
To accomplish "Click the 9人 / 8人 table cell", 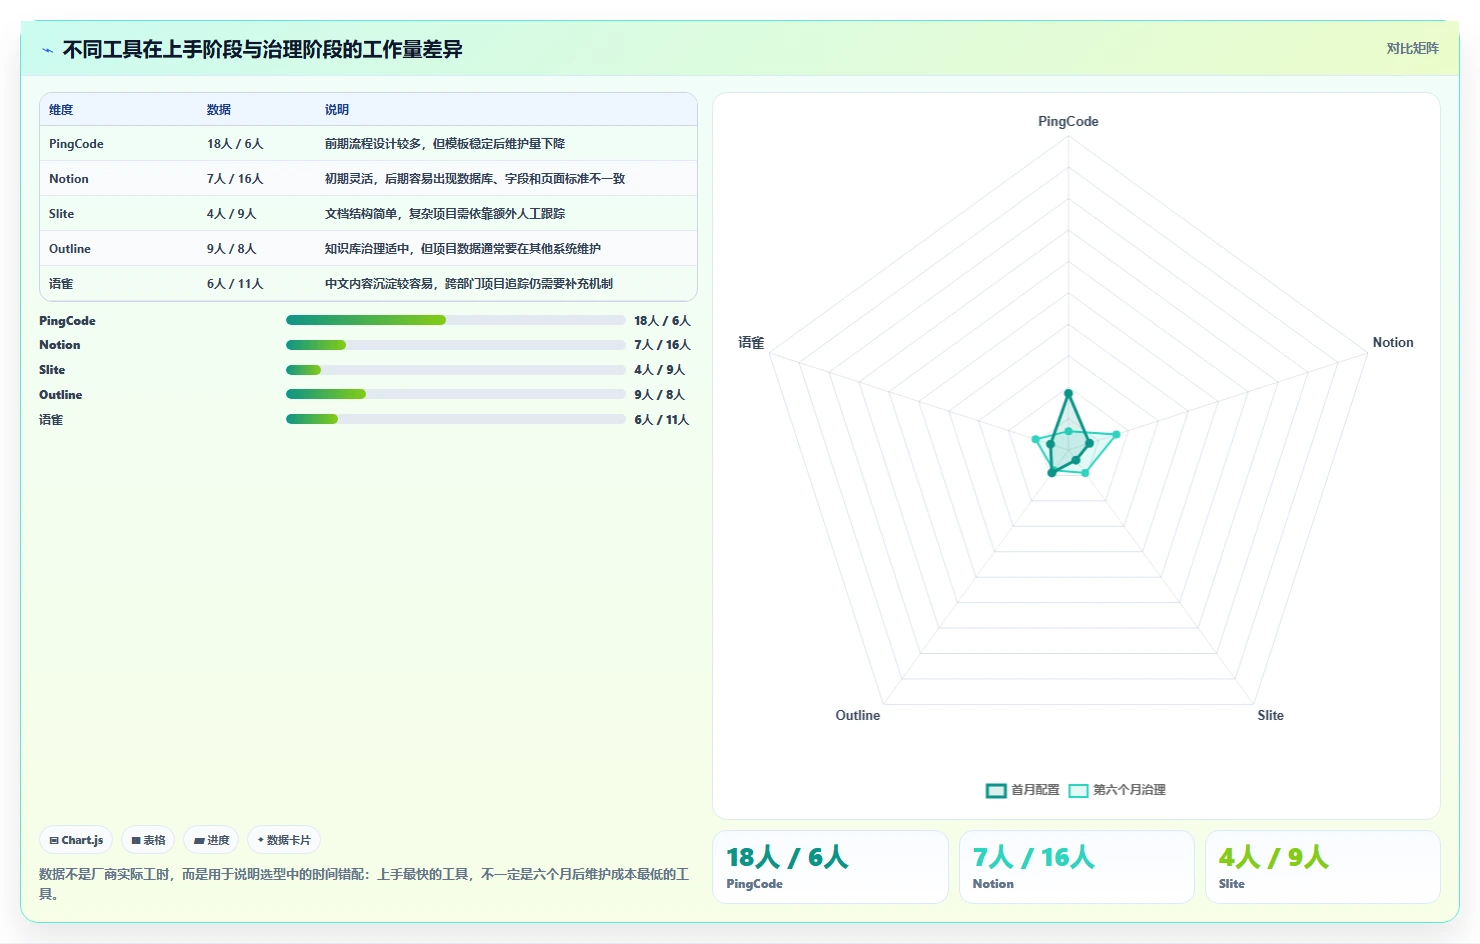I will coord(232,249).
